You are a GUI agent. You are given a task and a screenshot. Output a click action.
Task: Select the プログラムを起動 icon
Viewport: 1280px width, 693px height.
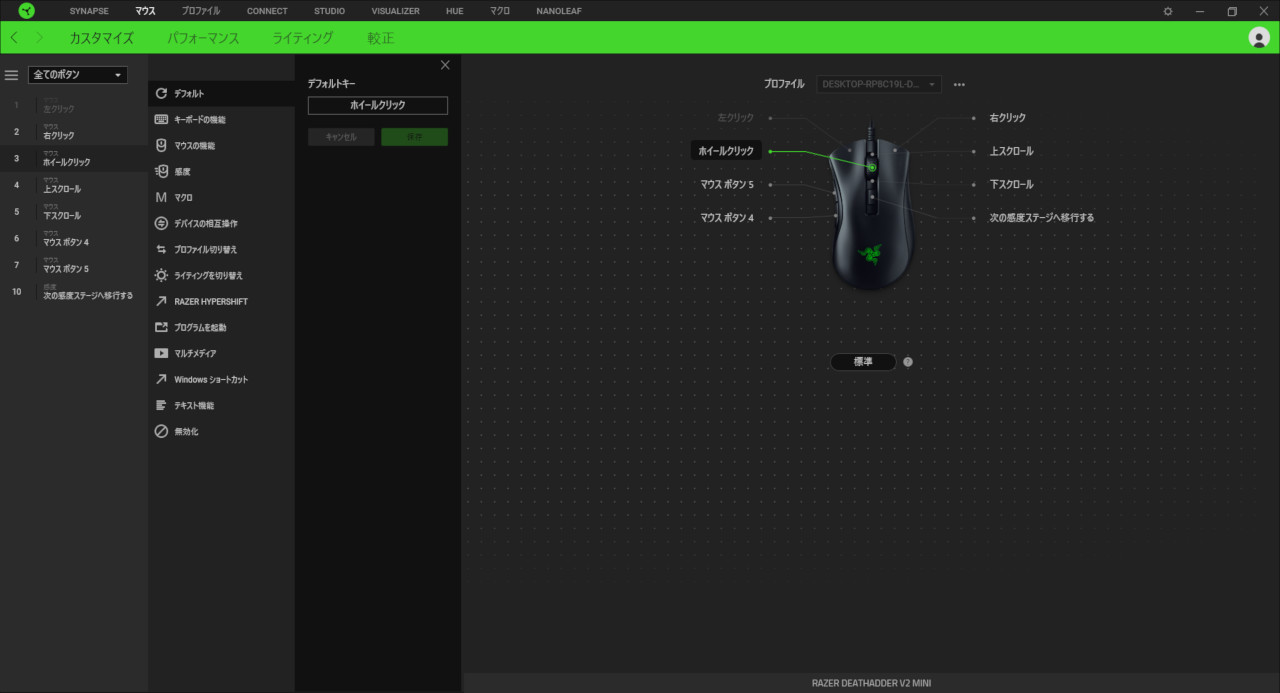[161, 327]
